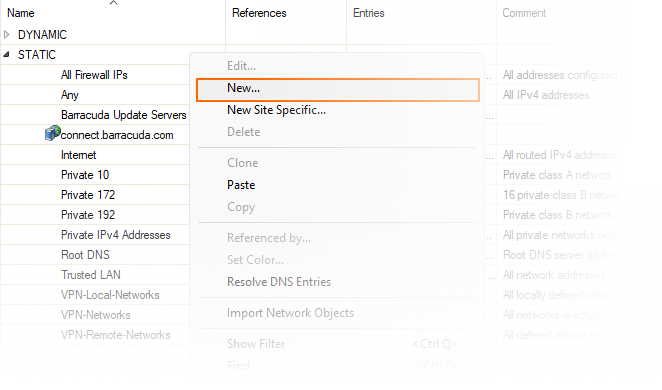The width and height of the screenshot is (662, 390).
Task: Select the VPN-Local-Networks object
Action: click(x=110, y=295)
